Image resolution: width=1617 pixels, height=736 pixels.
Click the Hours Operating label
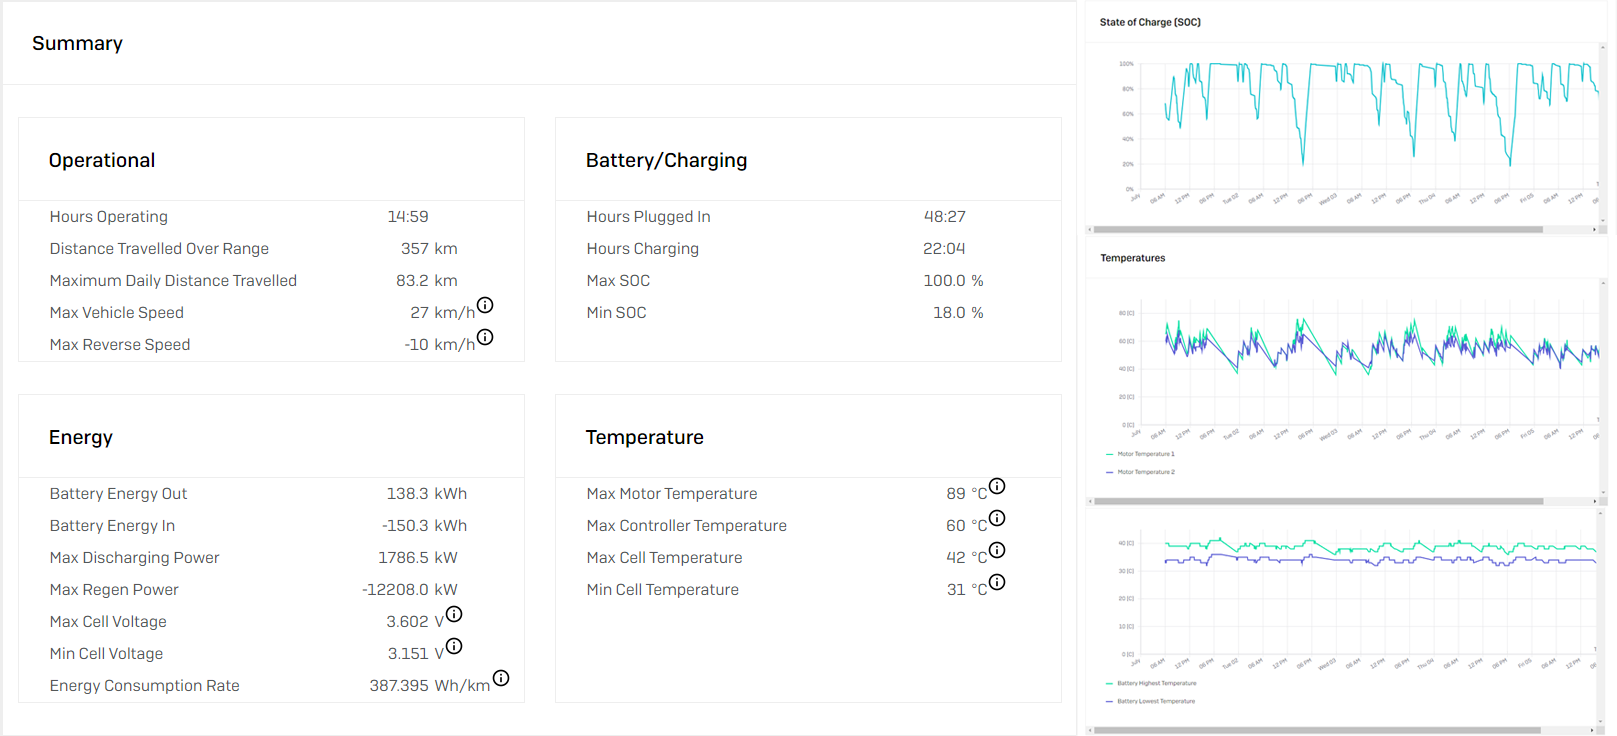click(109, 217)
